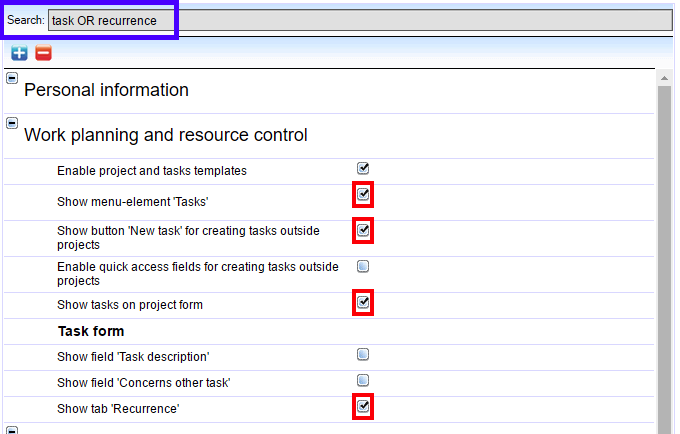
Task: Click the blue plus expand-all icon
Action: [x=20, y=53]
